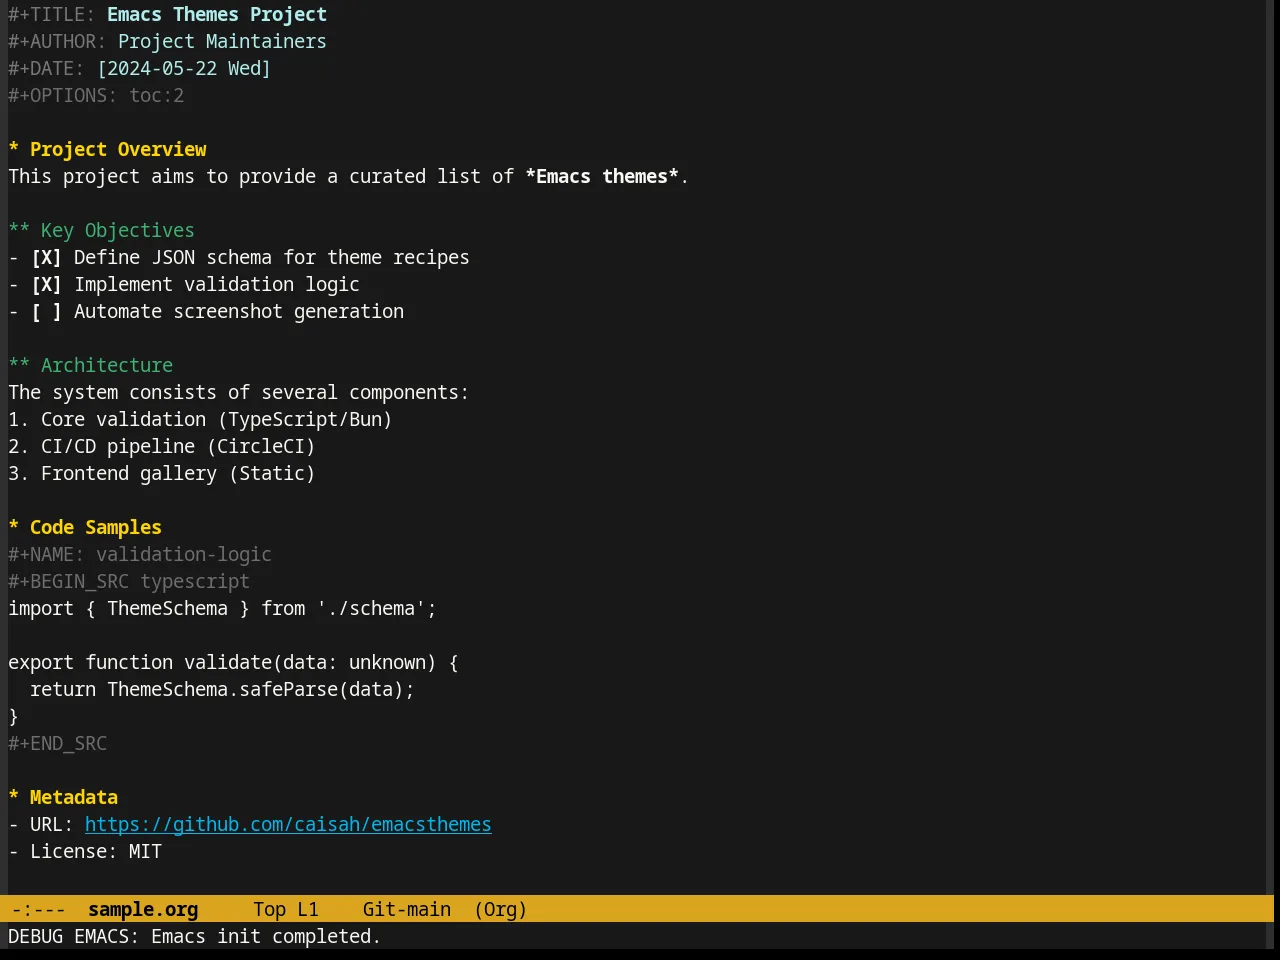Click the #+END_SRC line
Image resolution: width=1280 pixels, height=960 pixels.
[57, 744]
